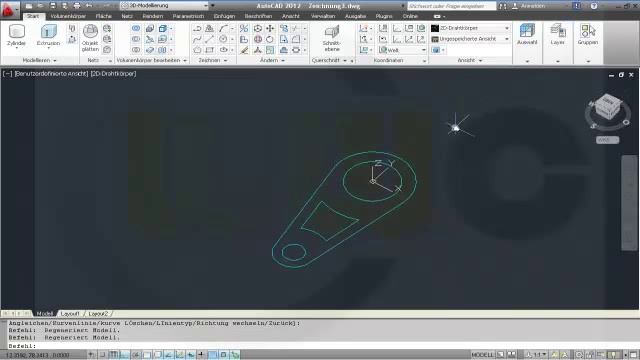Select the Move tool in Ändern
Image resolution: width=640 pixels, height=360 pixels.
pyautogui.click(x=270, y=29)
